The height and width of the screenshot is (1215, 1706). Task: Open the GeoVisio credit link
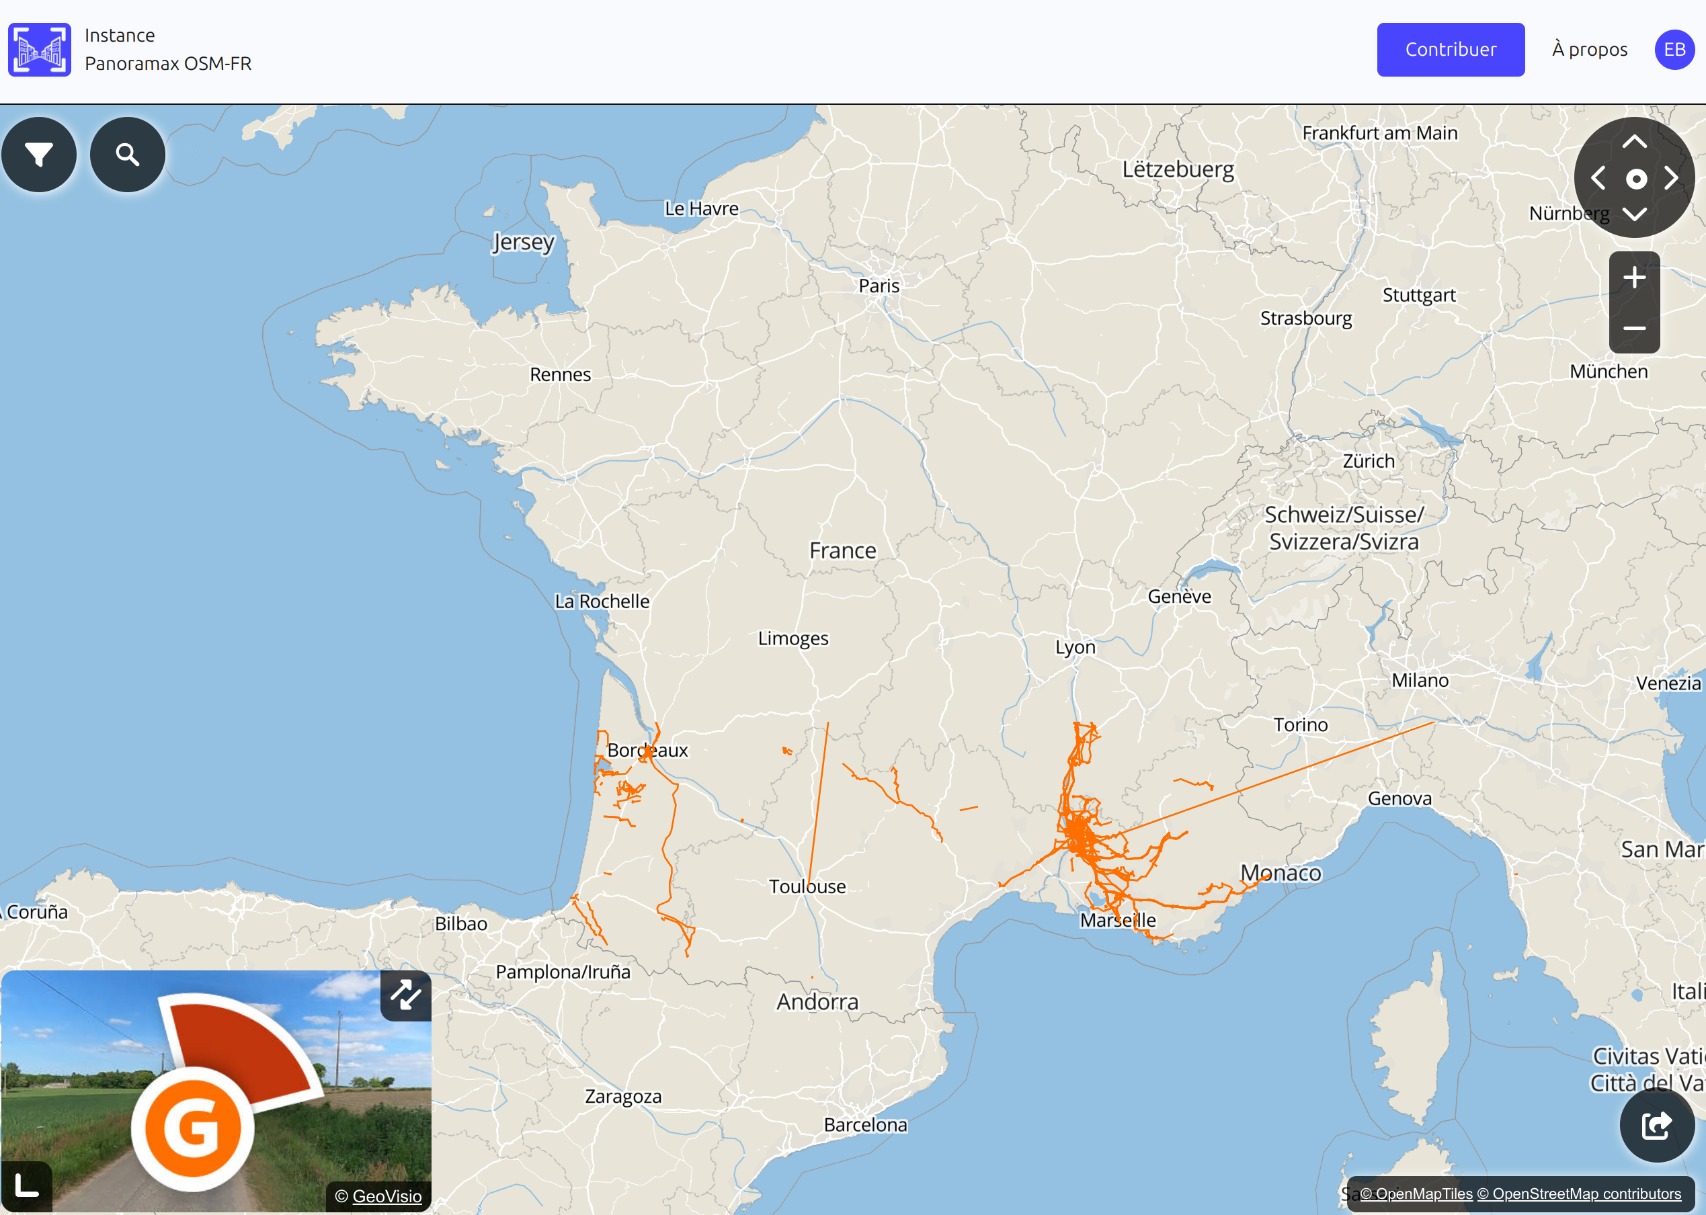(387, 1196)
